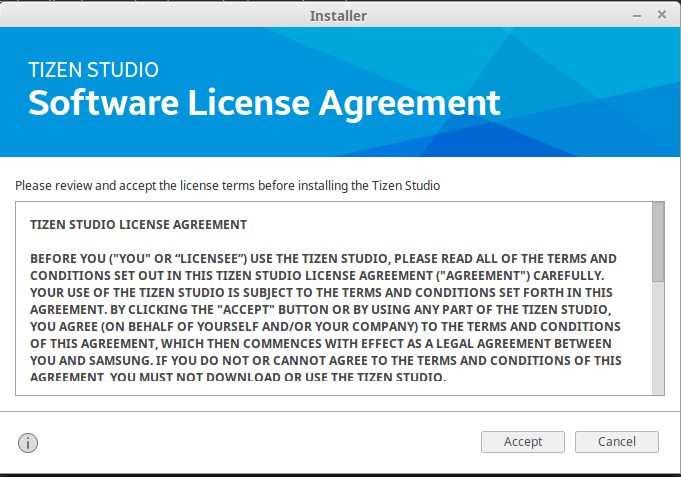
Task: Click the line starting 'AGREEMENT. BY CLICKING THE "ACCEPT"'
Action: point(321,310)
